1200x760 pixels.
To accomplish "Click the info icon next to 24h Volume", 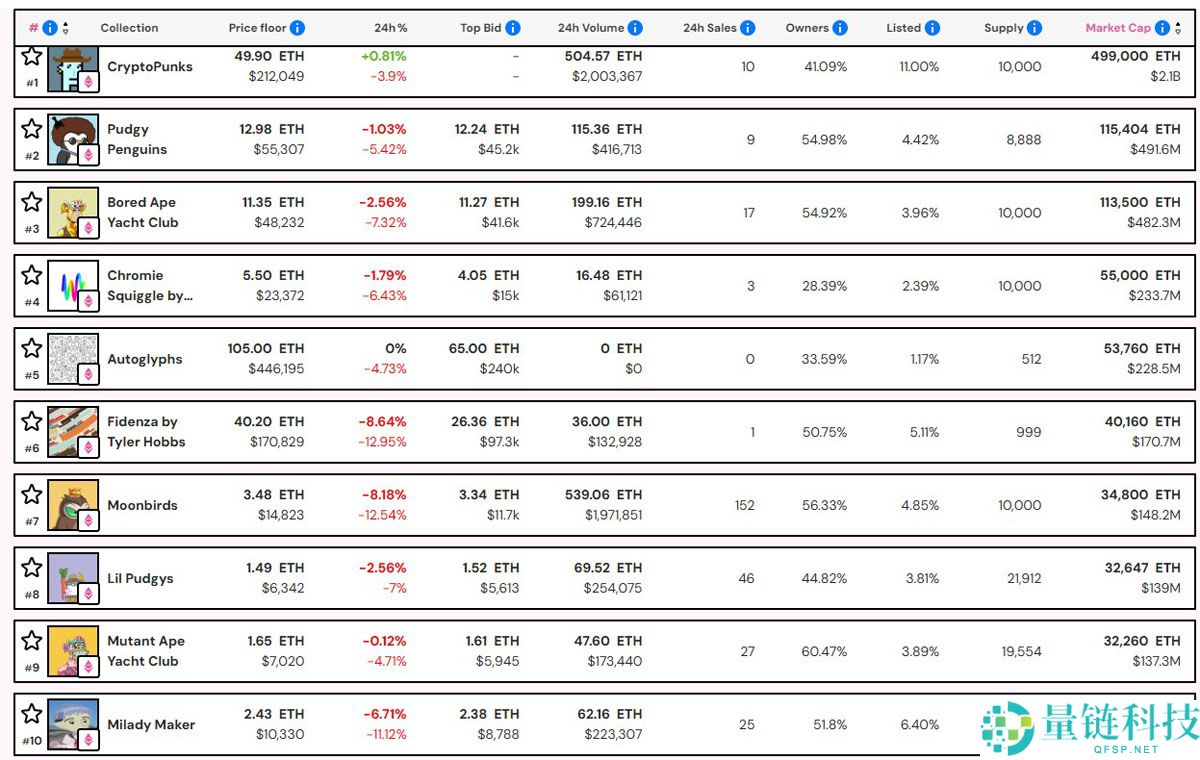I will 637,28.
